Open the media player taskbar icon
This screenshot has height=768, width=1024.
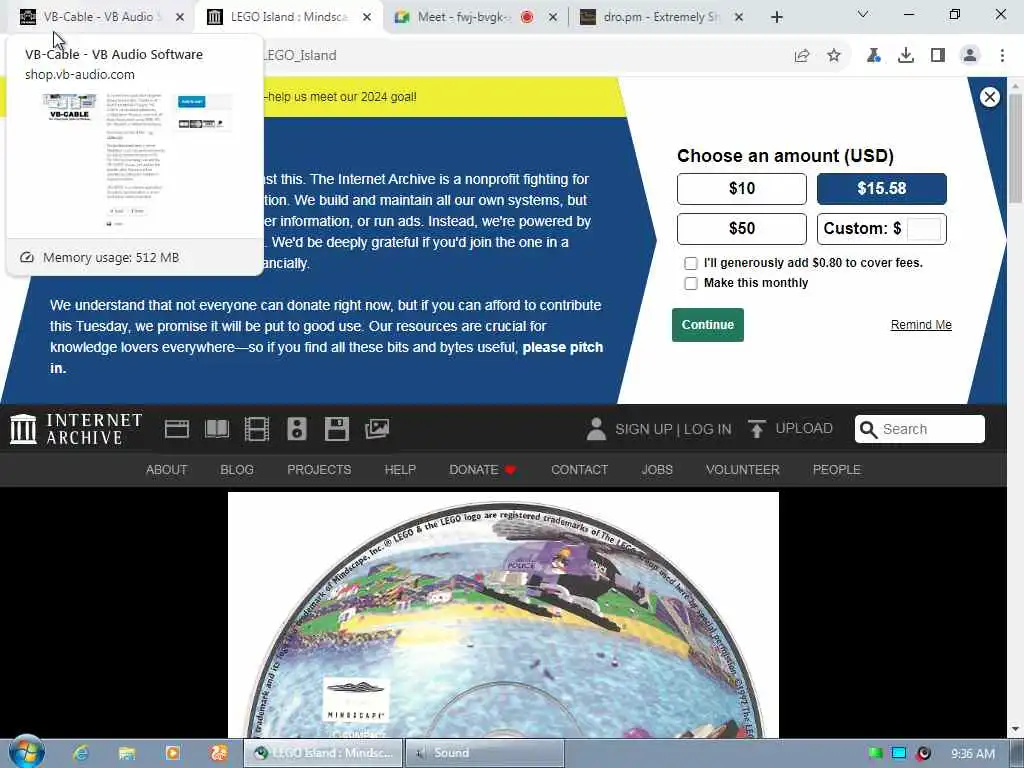pyautogui.click(x=172, y=753)
